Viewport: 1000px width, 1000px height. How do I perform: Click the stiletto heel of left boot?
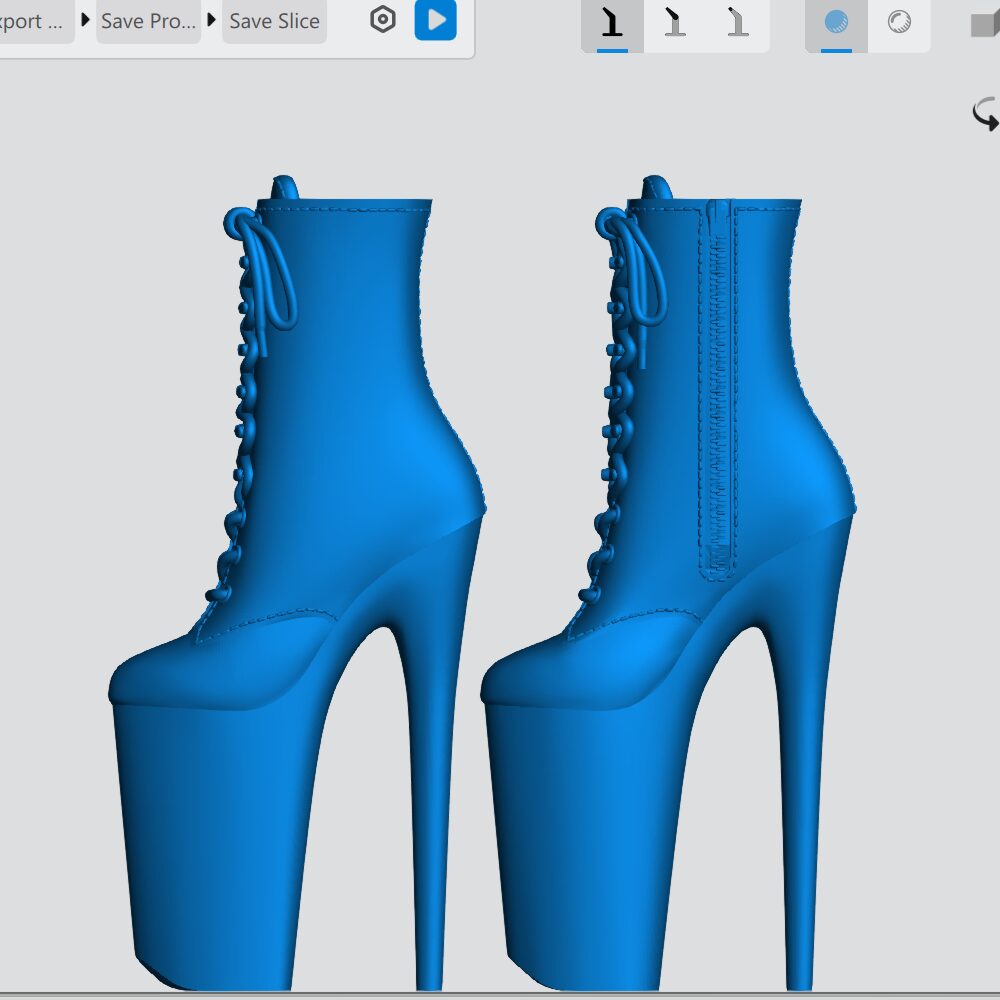(430, 800)
